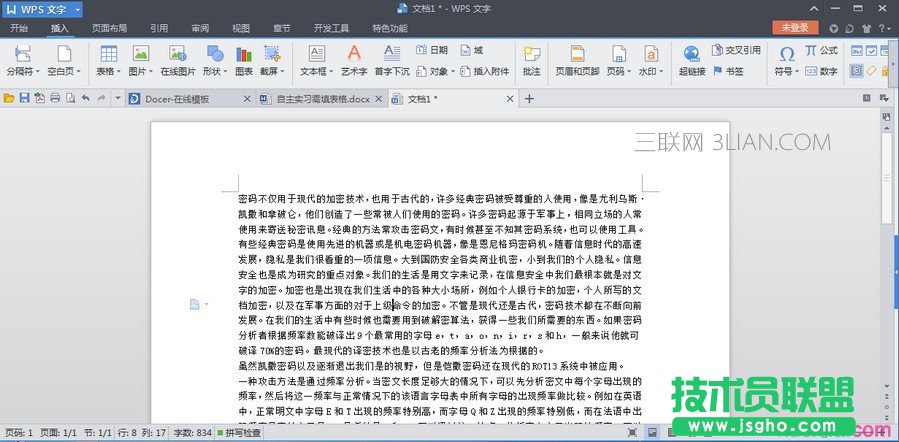Click 交叉引用 cross-reference
The height and width of the screenshot is (442, 899).
pos(736,50)
